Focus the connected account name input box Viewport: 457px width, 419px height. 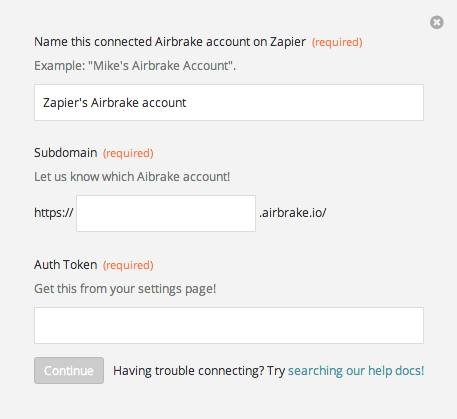pos(229,102)
